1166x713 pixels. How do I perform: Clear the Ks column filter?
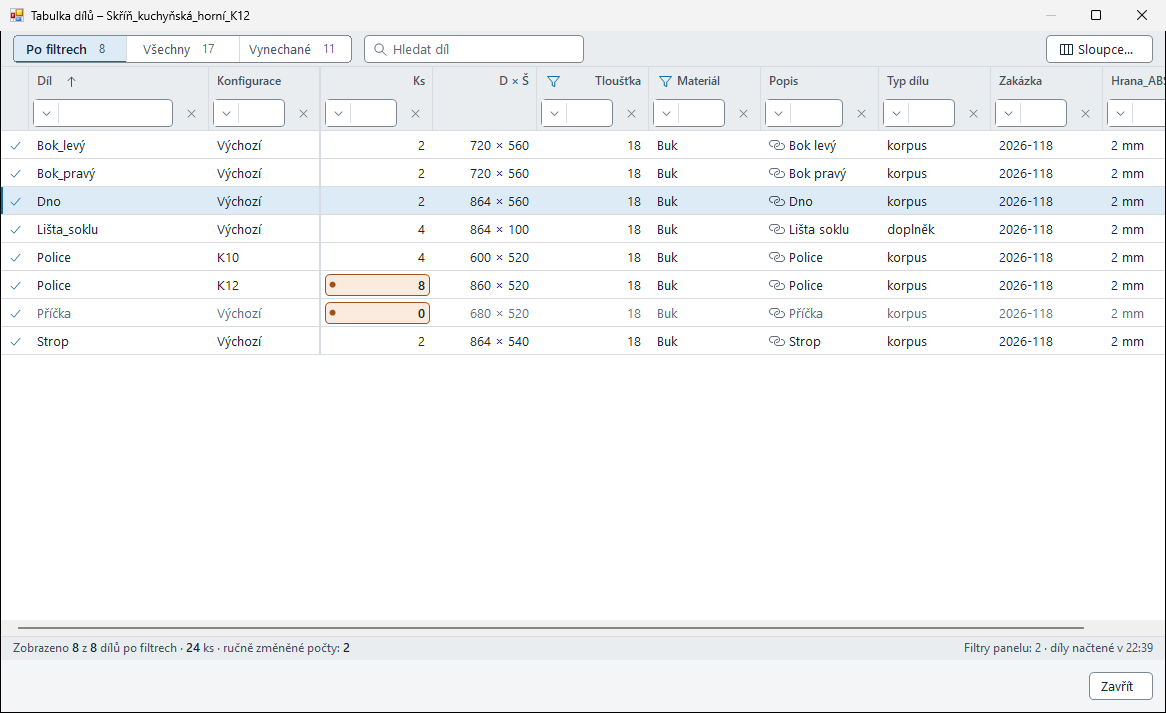416,114
